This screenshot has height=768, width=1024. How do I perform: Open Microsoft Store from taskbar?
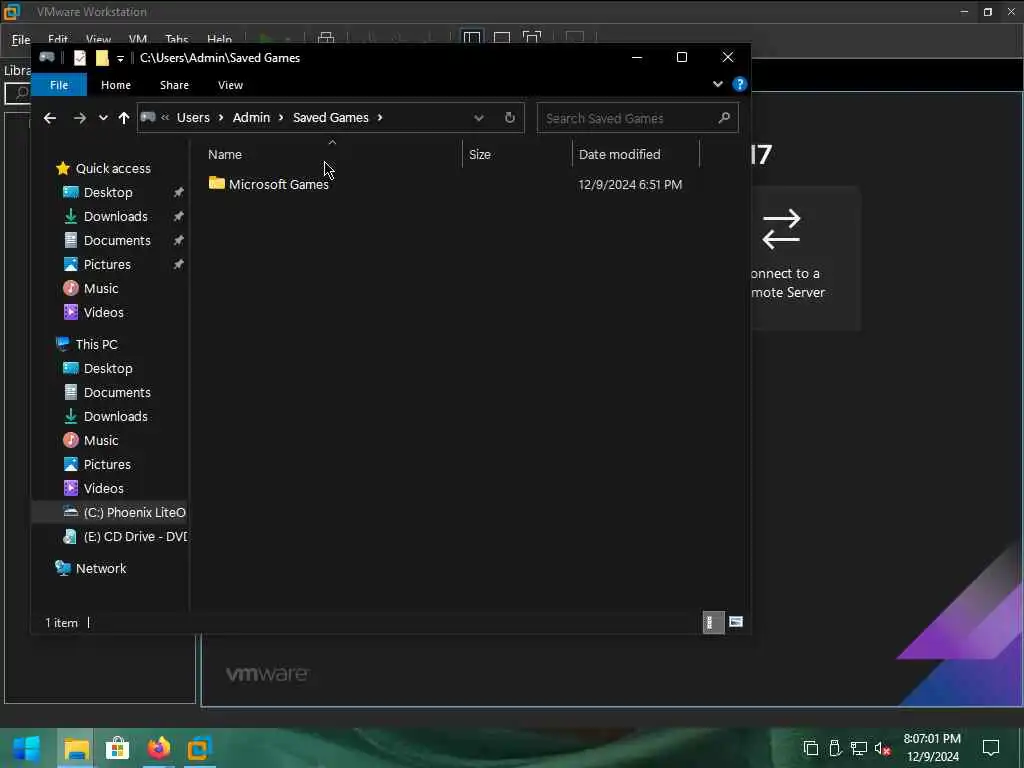pyautogui.click(x=118, y=748)
